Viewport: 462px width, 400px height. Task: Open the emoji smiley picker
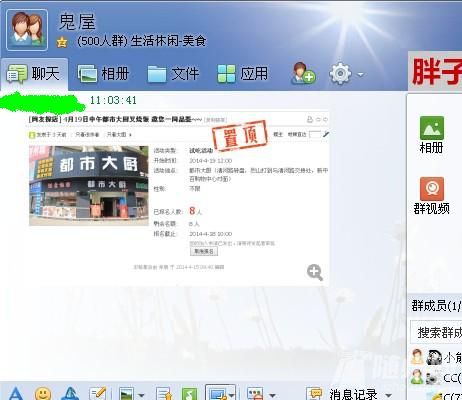point(43,394)
